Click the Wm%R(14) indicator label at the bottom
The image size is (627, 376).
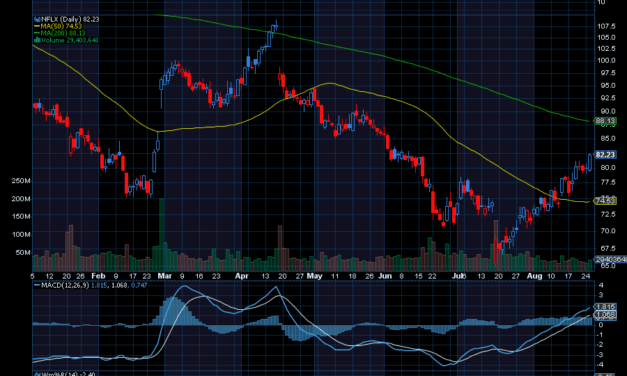65,374
